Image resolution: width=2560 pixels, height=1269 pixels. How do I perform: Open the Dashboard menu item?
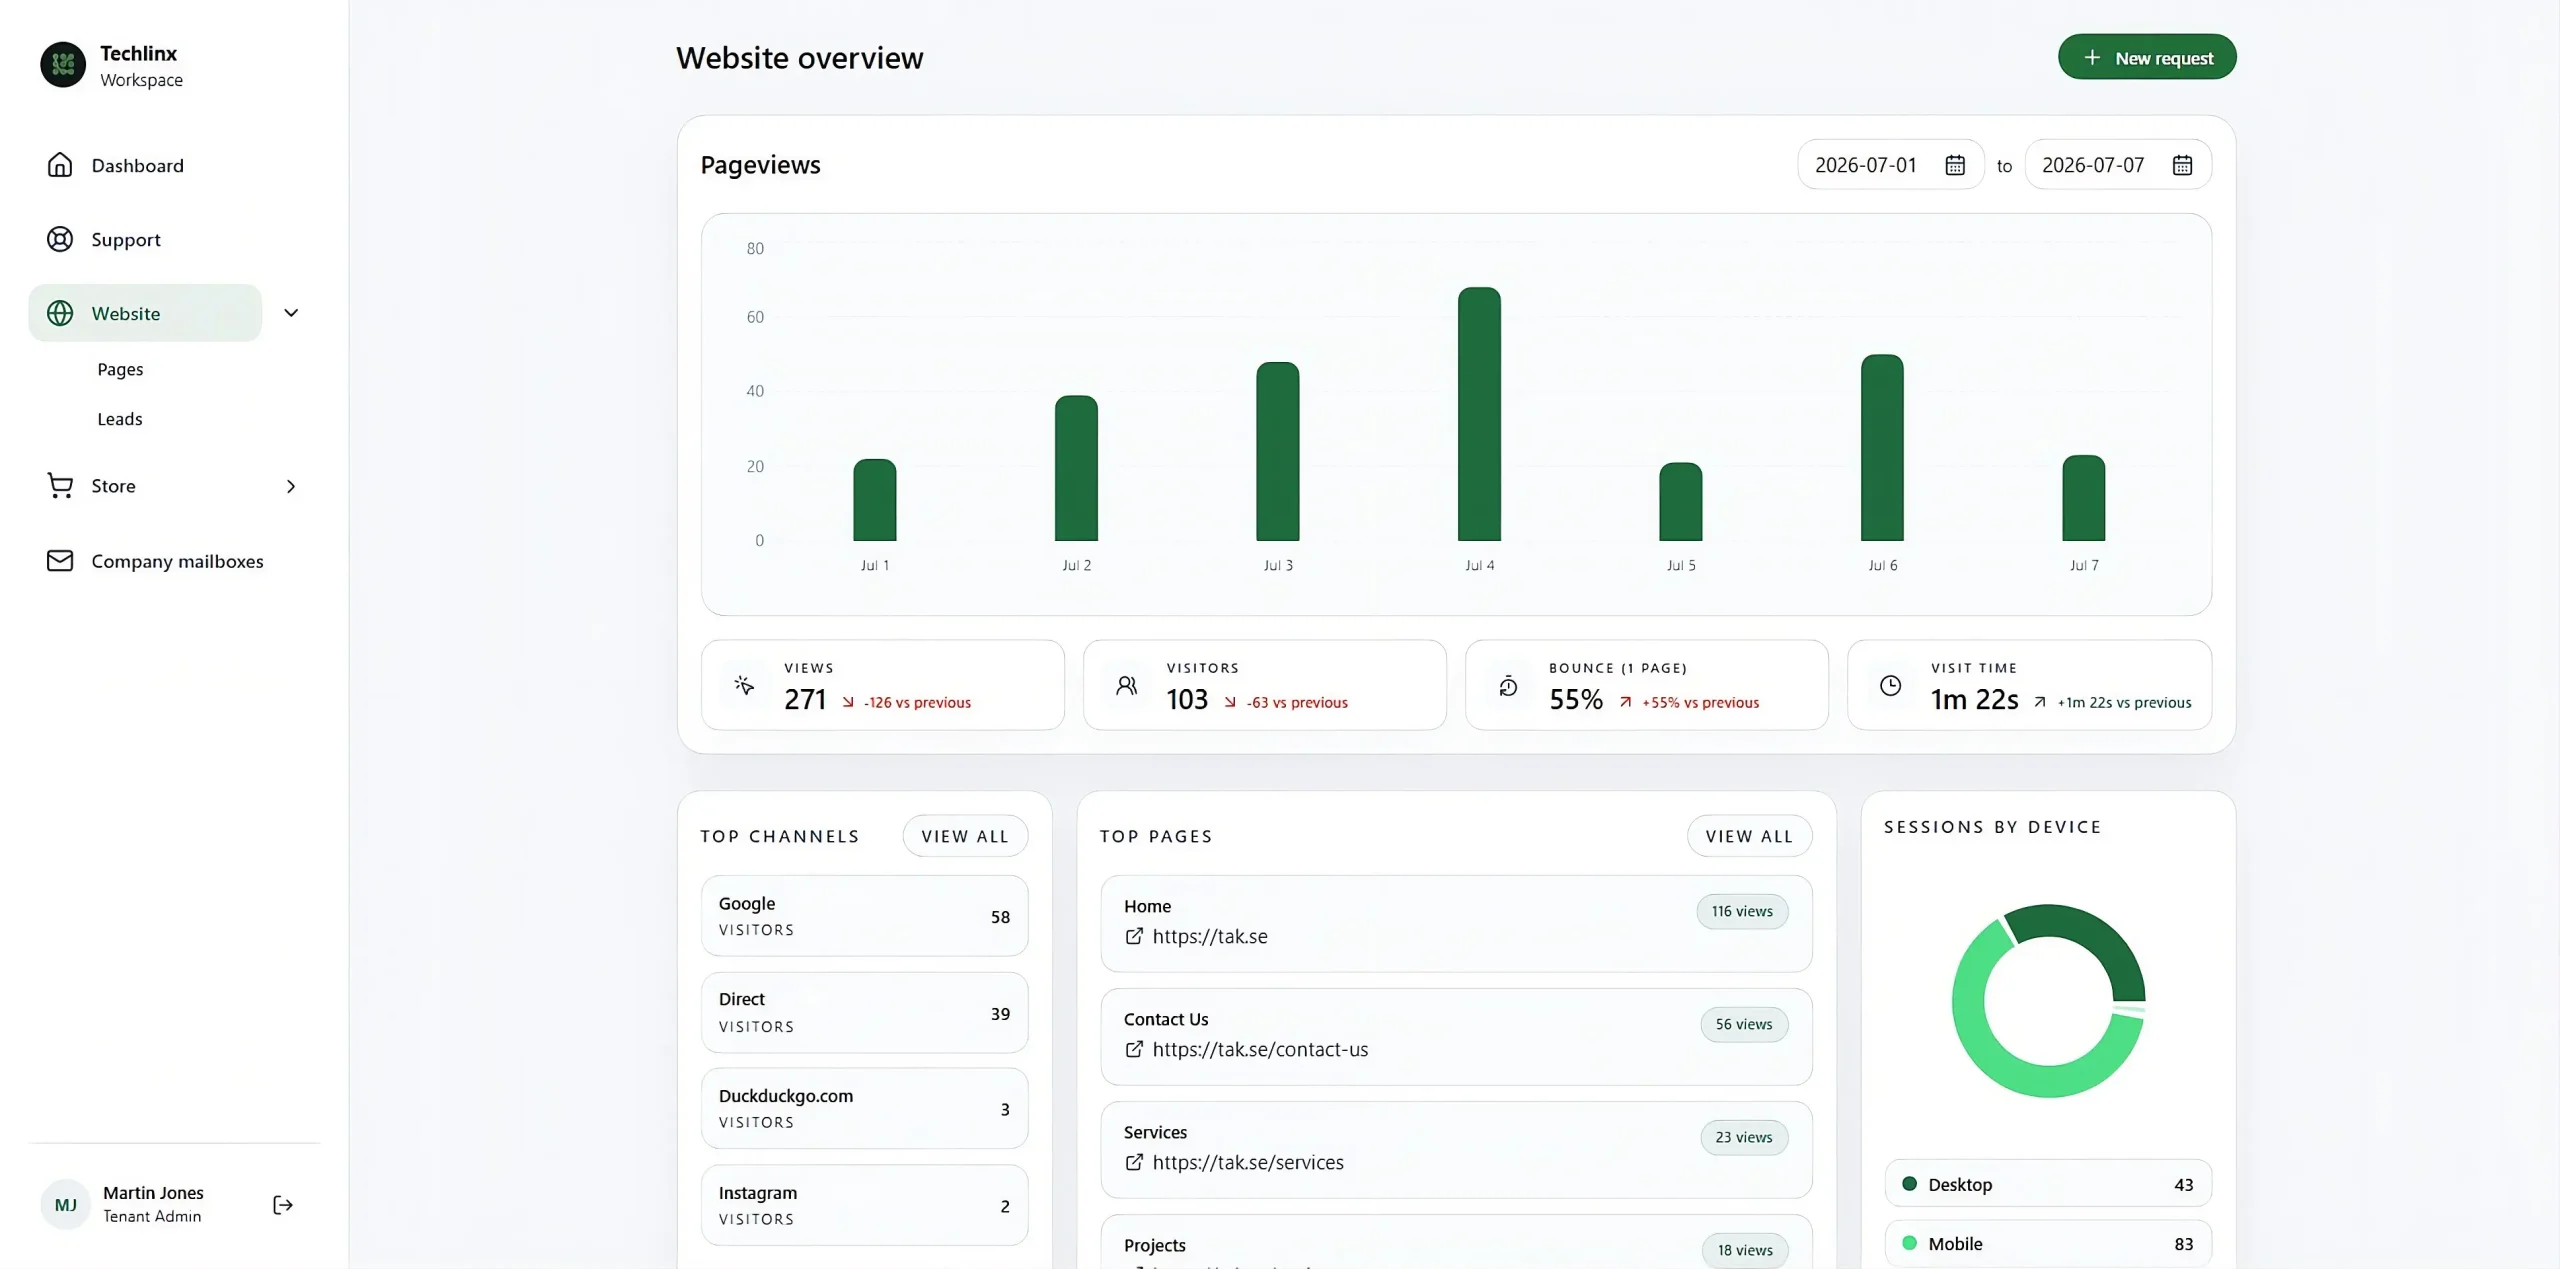point(145,165)
